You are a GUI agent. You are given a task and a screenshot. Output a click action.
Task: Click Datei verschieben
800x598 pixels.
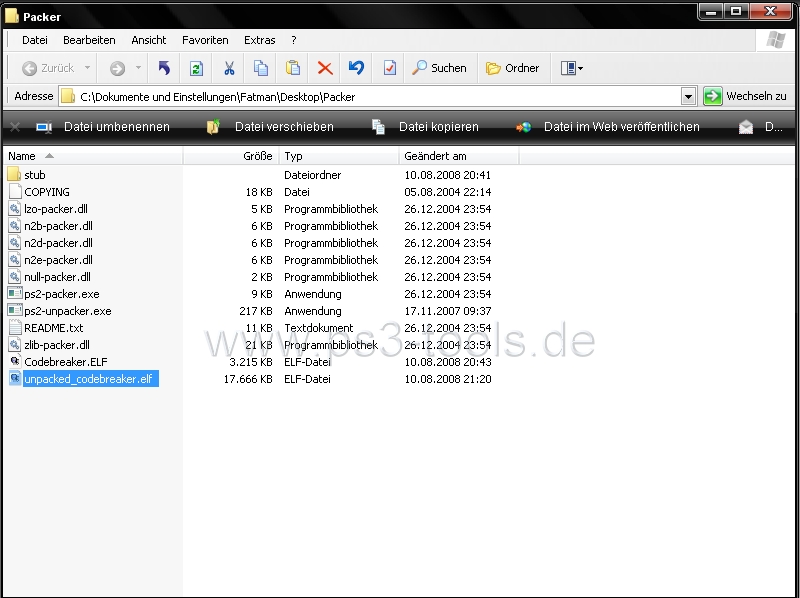270,127
